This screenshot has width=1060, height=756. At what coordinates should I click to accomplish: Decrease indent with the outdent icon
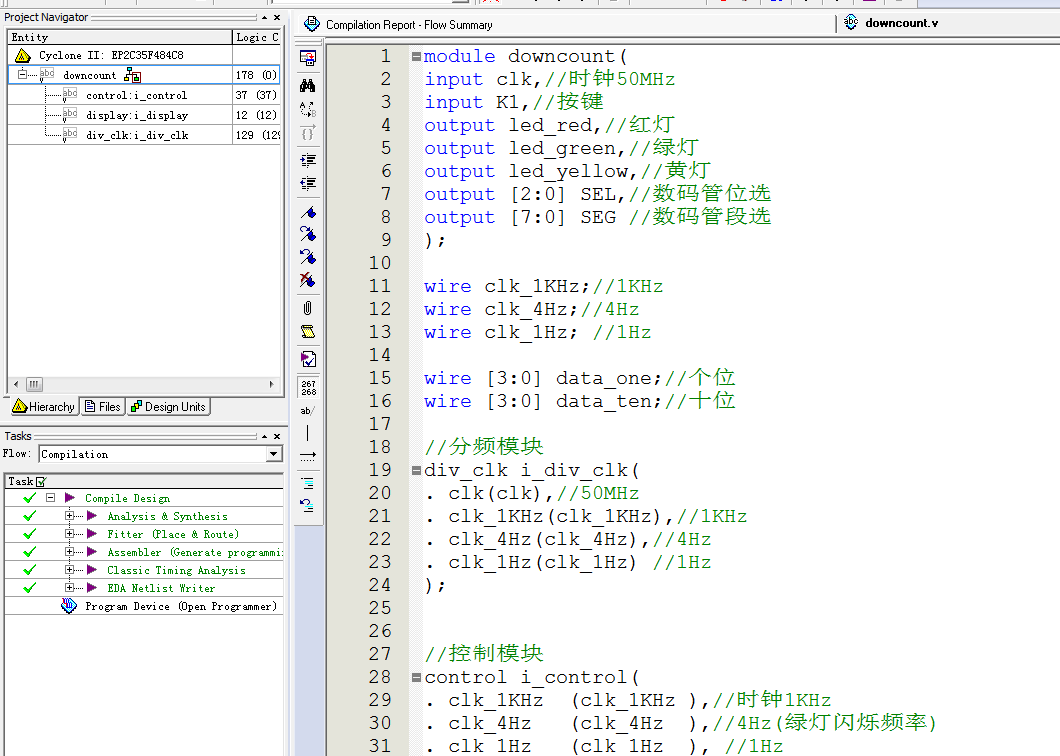308,183
